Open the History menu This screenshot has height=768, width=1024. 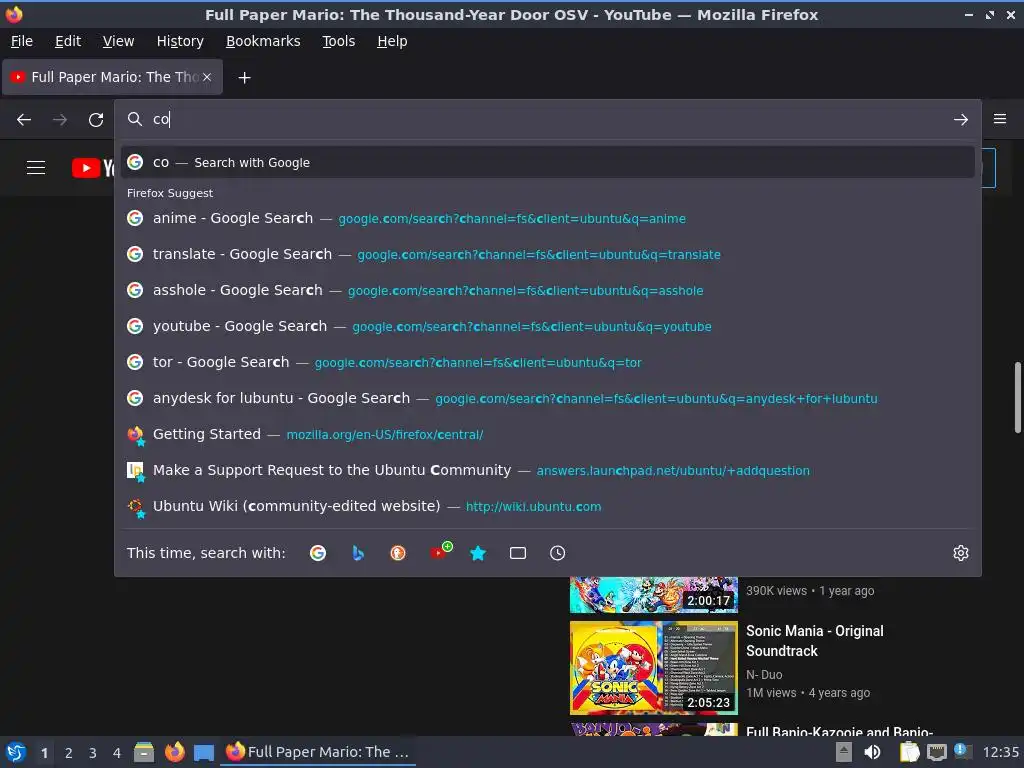pos(180,41)
